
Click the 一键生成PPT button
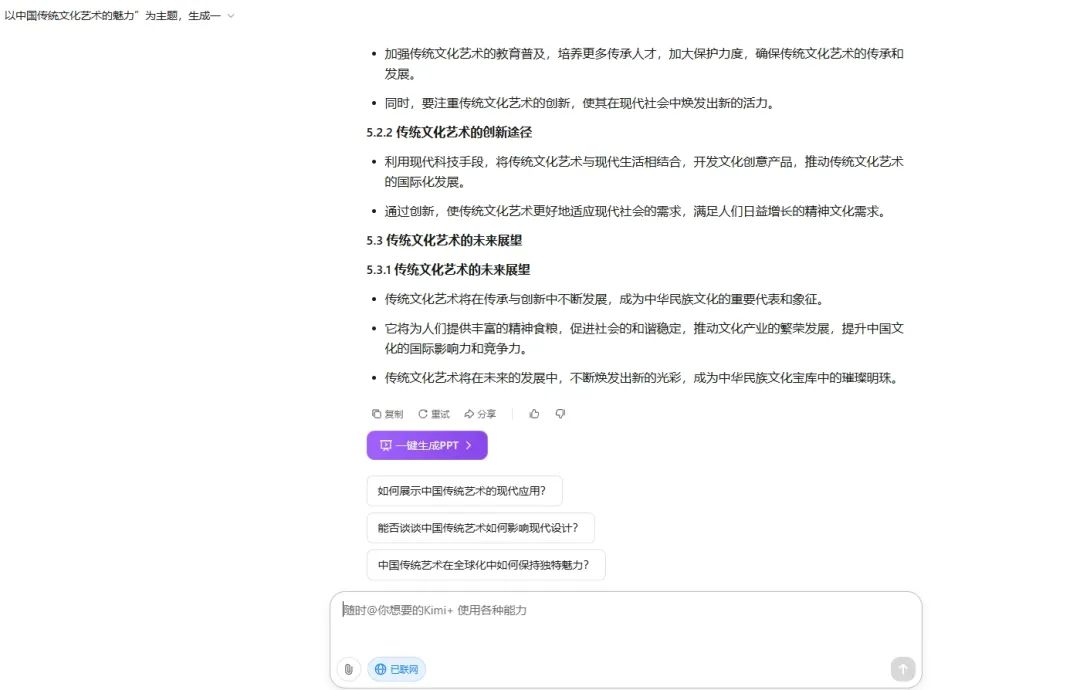[x=426, y=445]
